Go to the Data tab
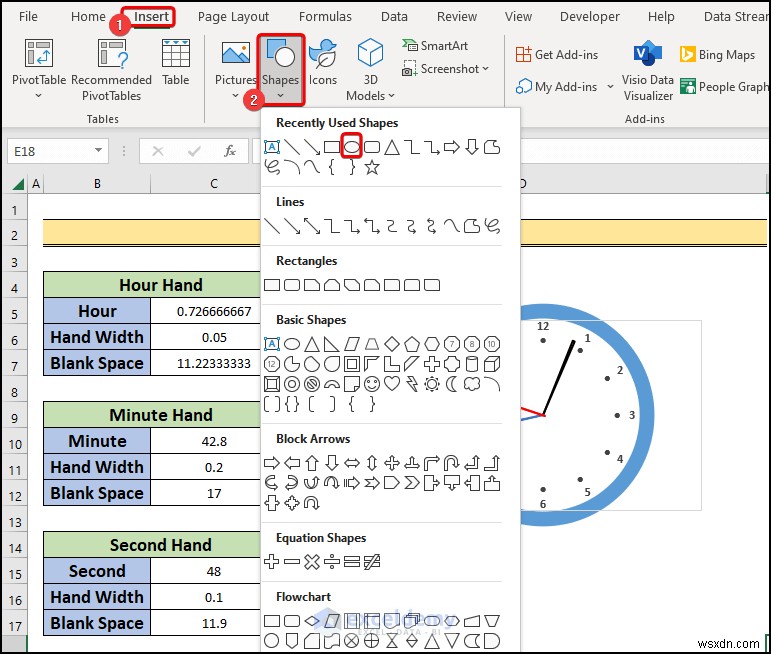Screen dimensions: 771x654 click(x=394, y=16)
